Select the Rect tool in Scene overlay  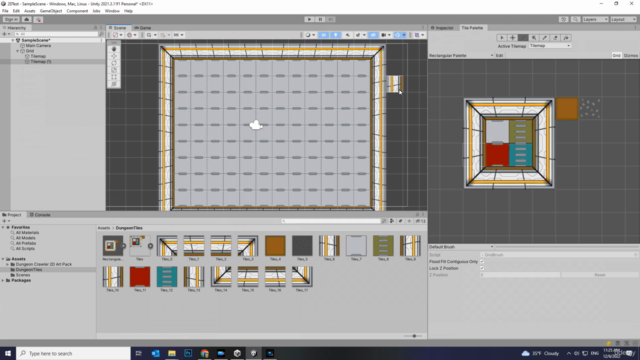pyautogui.click(x=114, y=77)
